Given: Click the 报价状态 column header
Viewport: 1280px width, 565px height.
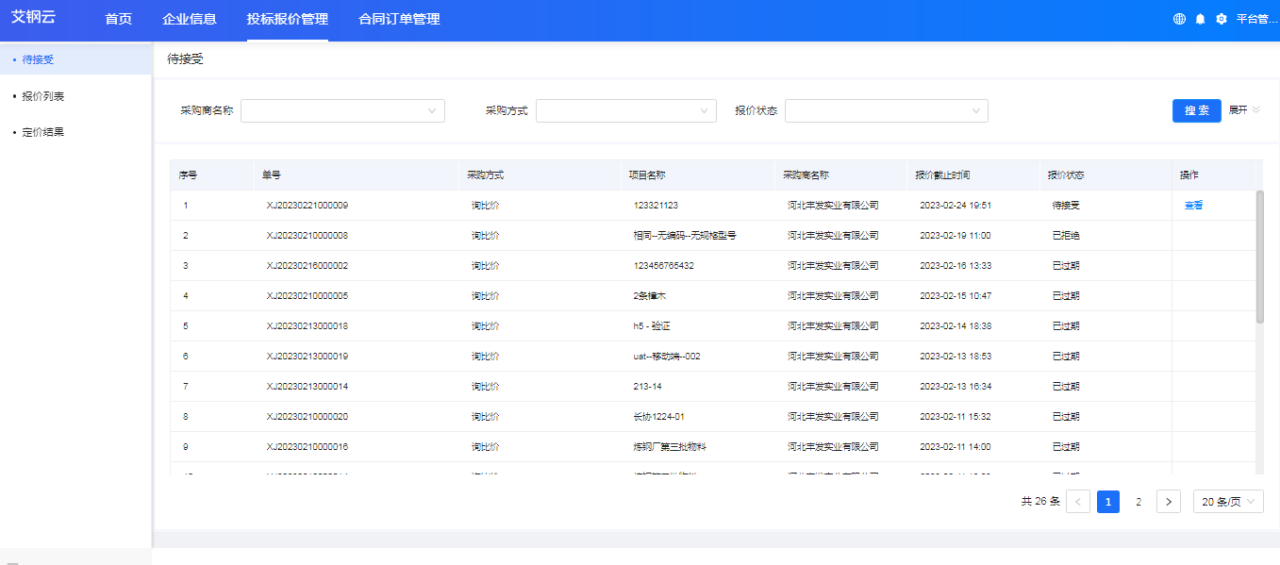Looking at the screenshot, I should [x=1065, y=175].
